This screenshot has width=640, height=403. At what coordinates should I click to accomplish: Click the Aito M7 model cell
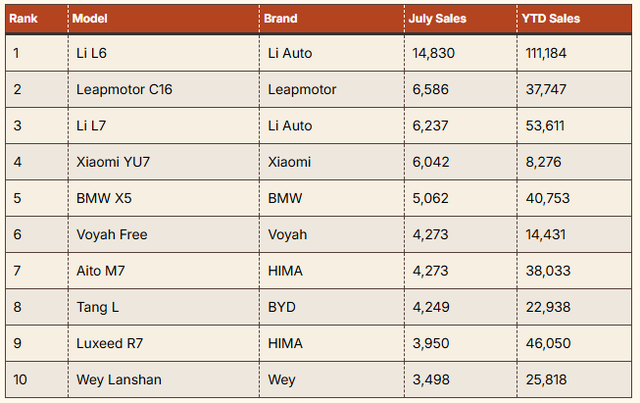pos(103,271)
